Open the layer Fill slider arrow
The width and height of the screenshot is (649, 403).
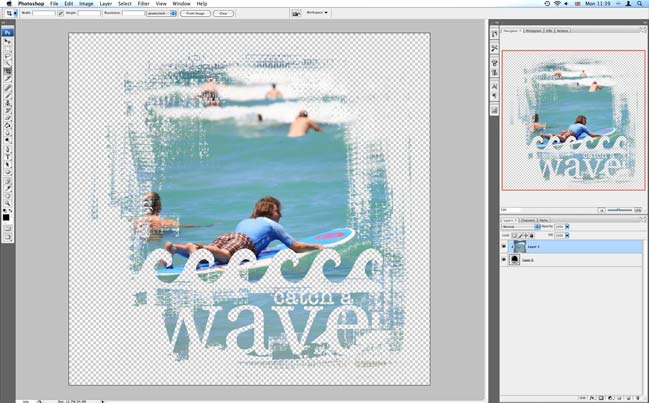pyautogui.click(x=567, y=235)
